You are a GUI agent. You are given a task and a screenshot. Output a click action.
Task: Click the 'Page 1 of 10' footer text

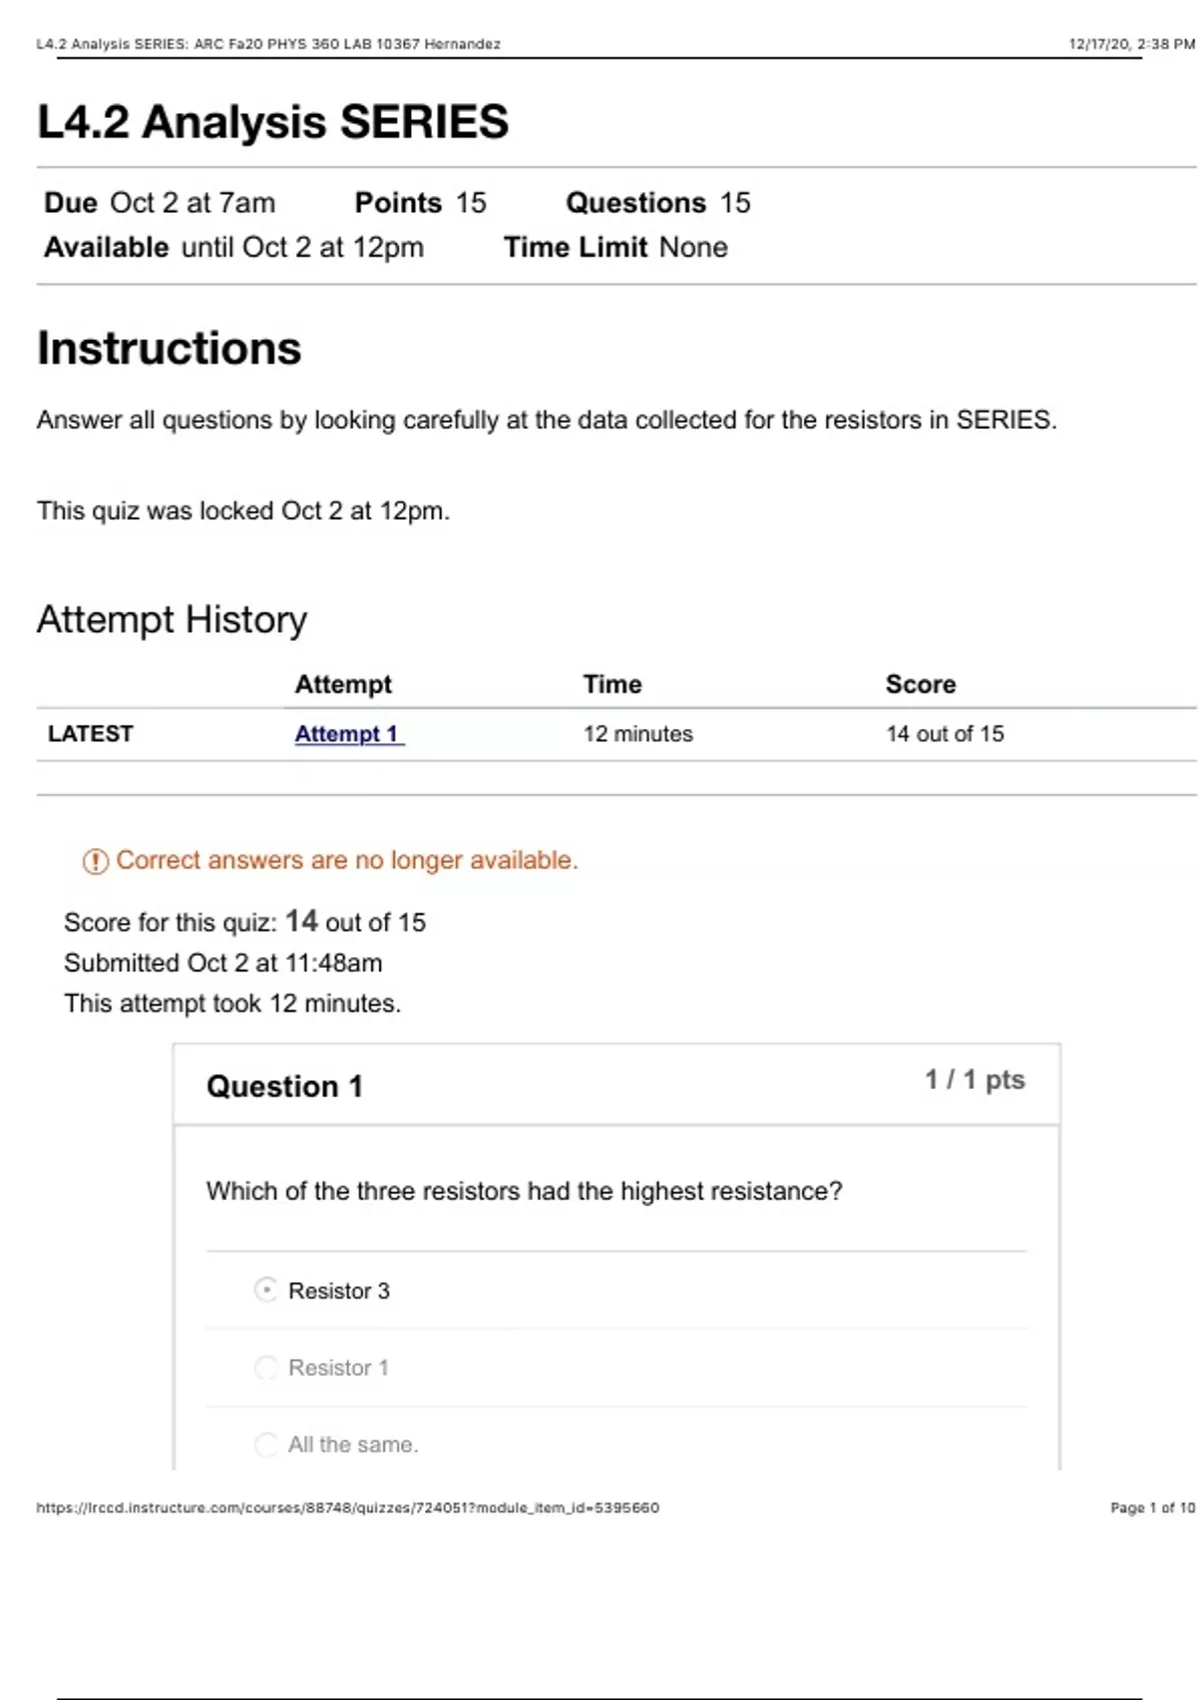coord(1152,1507)
